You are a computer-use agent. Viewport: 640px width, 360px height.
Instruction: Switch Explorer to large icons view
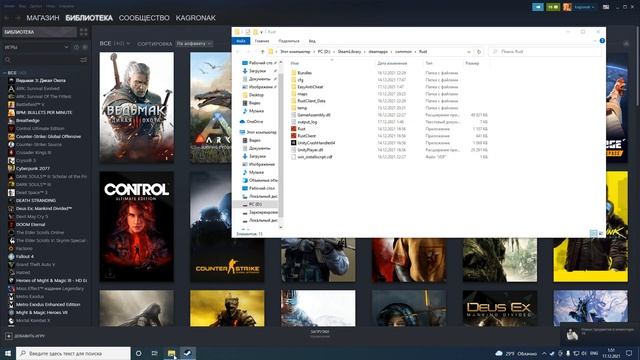coord(601,233)
